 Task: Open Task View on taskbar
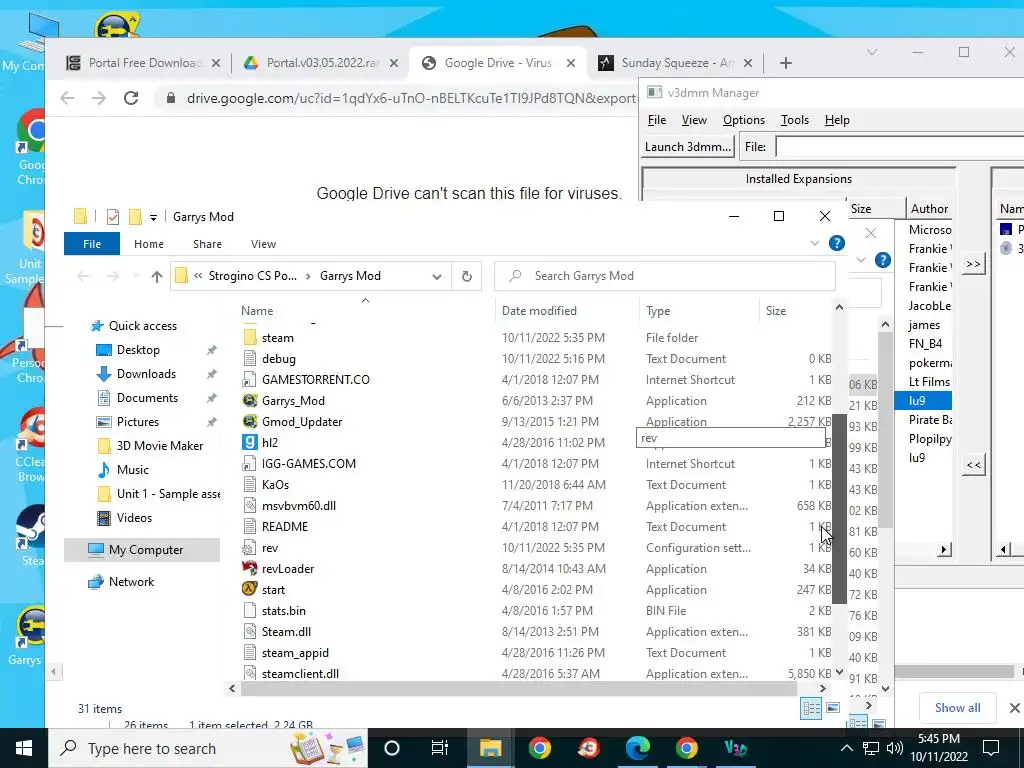click(x=440, y=748)
